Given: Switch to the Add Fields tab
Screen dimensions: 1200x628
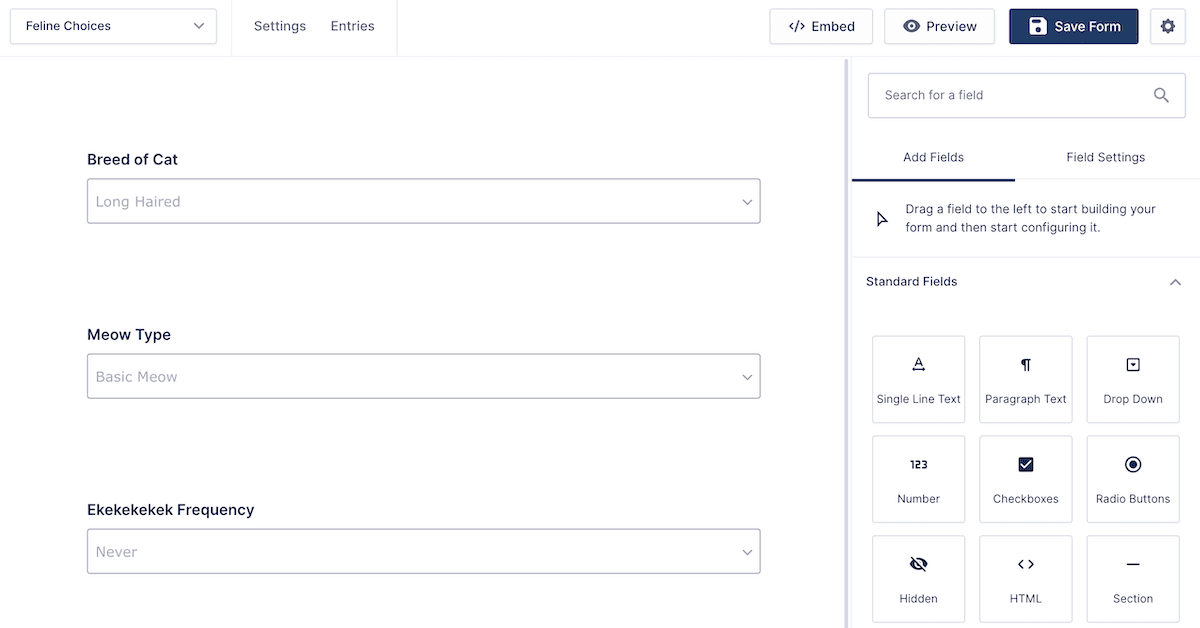Looking at the screenshot, I should pyautogui.click(x=933, y=157).
